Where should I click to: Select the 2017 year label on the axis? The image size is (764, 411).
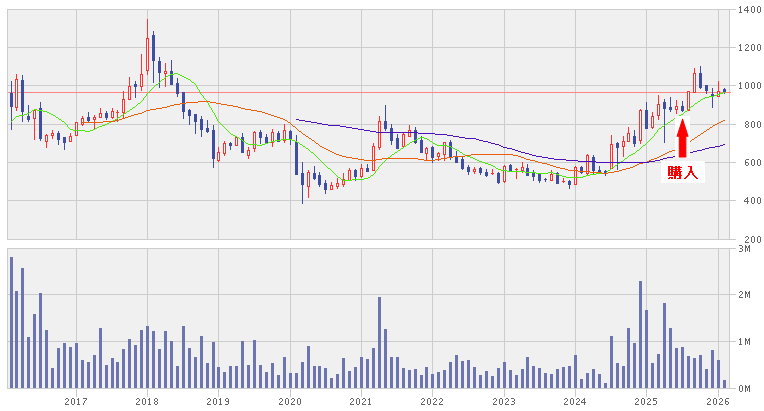76,401
